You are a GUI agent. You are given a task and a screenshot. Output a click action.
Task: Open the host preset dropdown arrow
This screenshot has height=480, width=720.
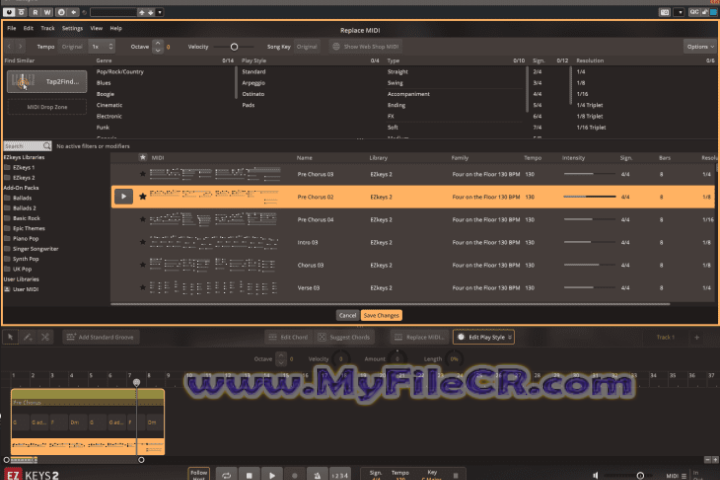point(160,12)
